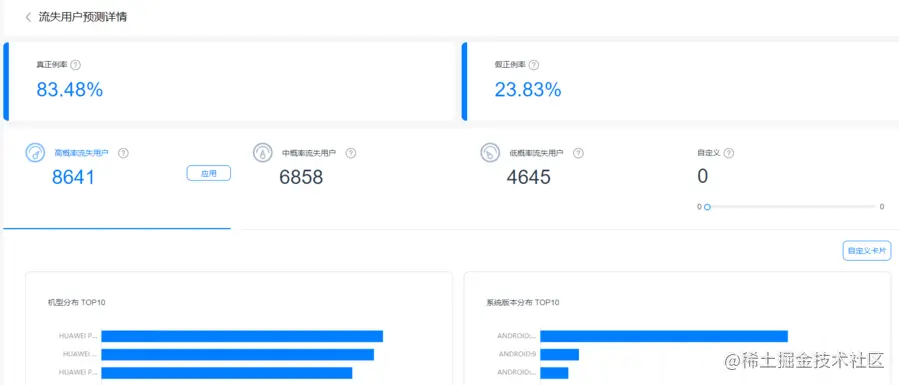Click the 自定义 slider handle

[707, 207]
